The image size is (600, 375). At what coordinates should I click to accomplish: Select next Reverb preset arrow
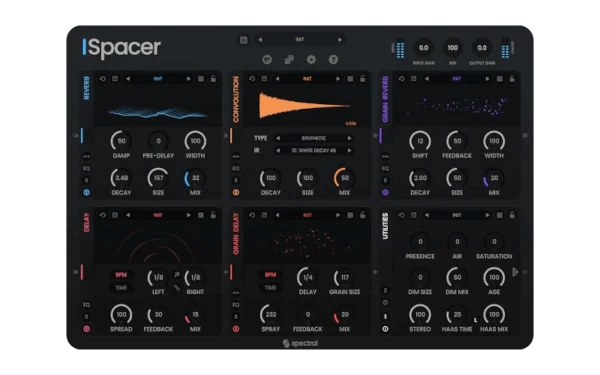pyautogui.click(x=188, y=79)
